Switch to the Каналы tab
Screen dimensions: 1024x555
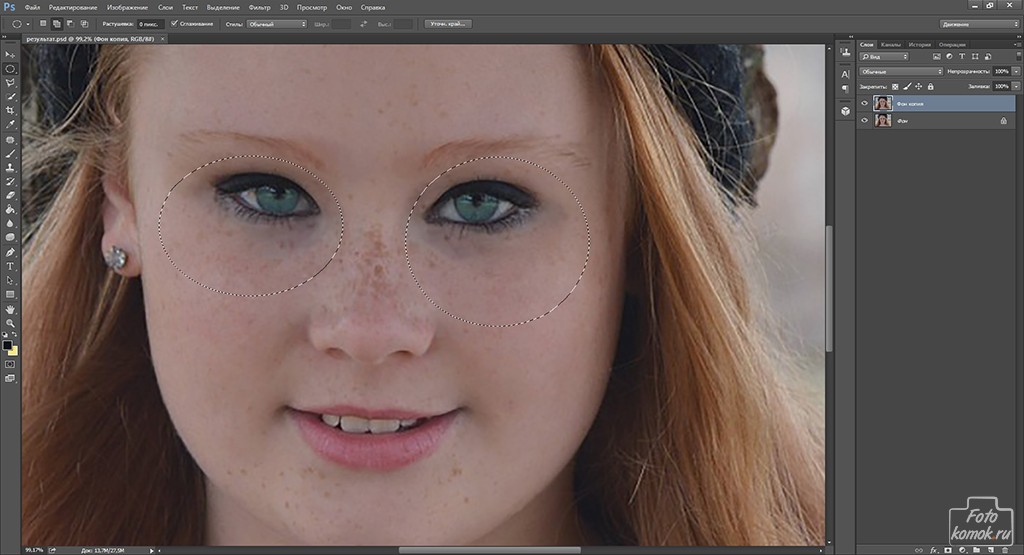pos(891,45)
